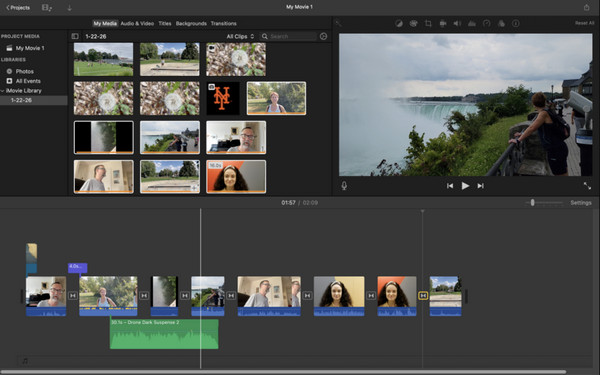The height and width of the screenshot is (375, 600).
Task: Select the transition after the first timeline clip
Action: (x=73, y=295)
